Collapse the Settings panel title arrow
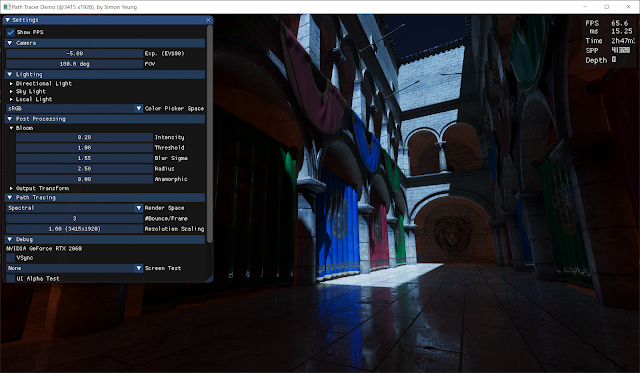Viewport: 640px width, 373px height. (x=7, y=20)
